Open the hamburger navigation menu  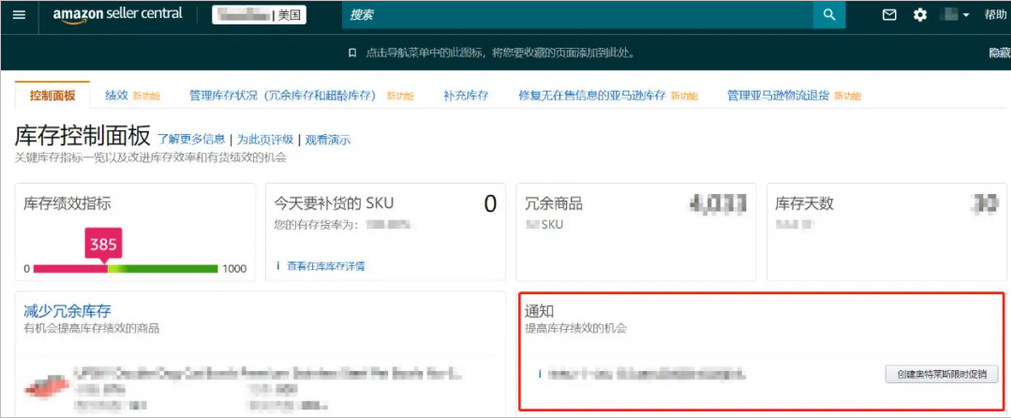coord(19,15)
